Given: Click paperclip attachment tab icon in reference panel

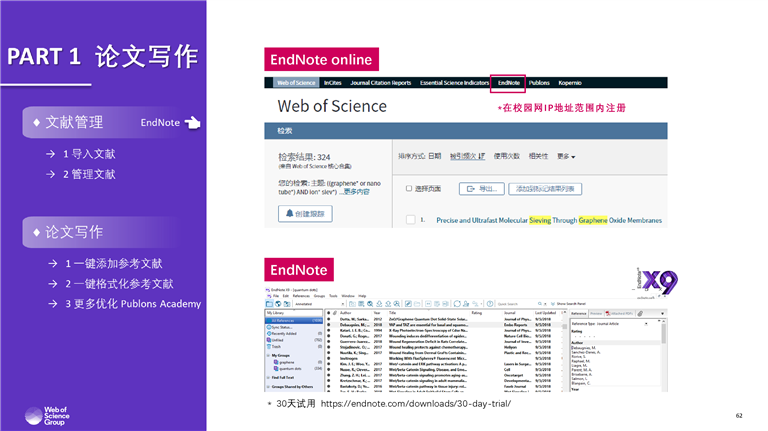Looking at the screenshot, I should click(640, 313).
